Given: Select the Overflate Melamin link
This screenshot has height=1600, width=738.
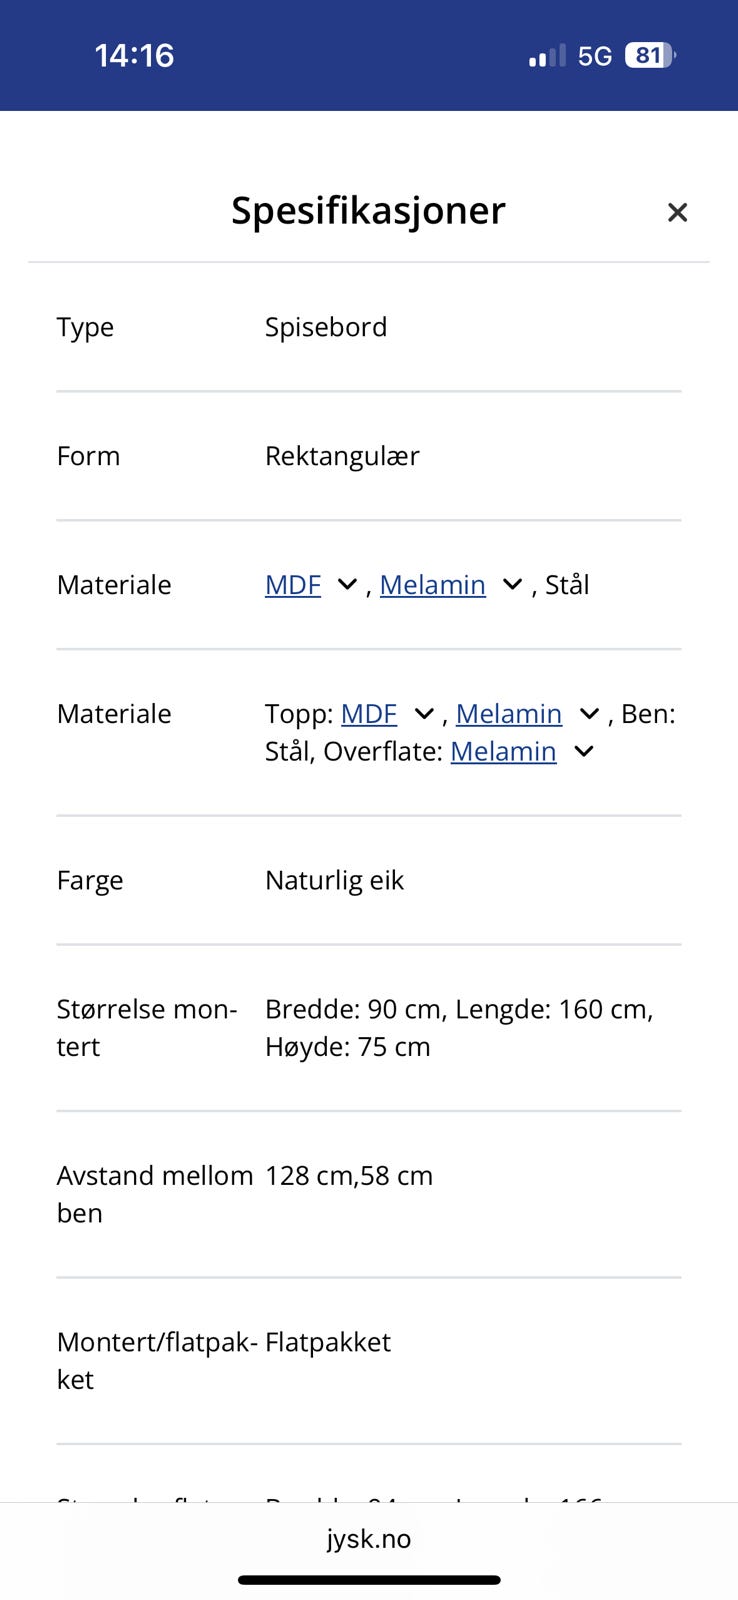Looking at the screenshot, I should (x=503, y=751).
